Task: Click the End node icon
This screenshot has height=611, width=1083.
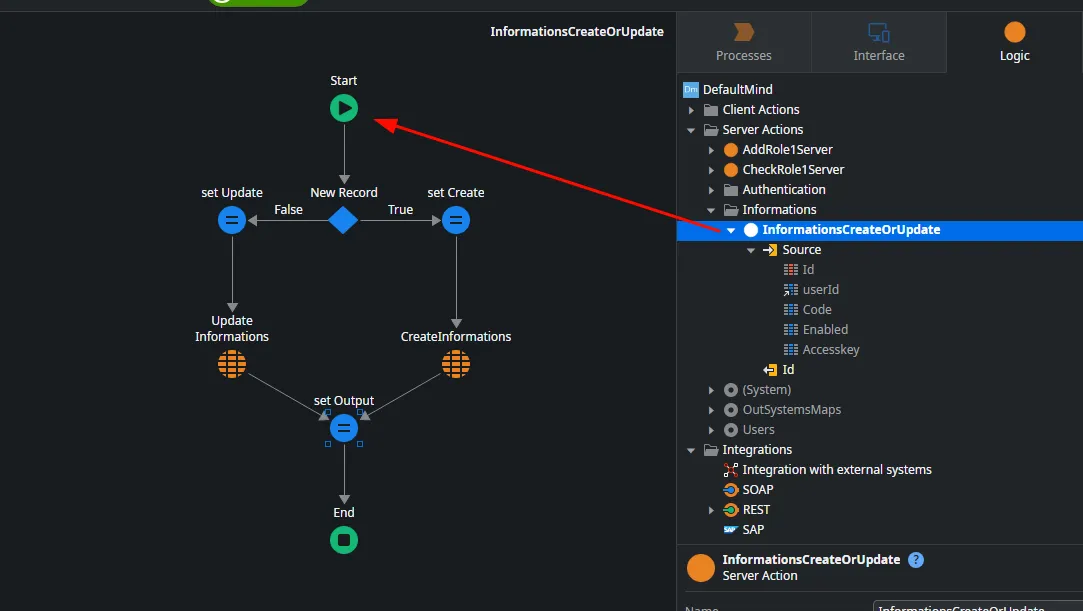Action: point(344,540)
